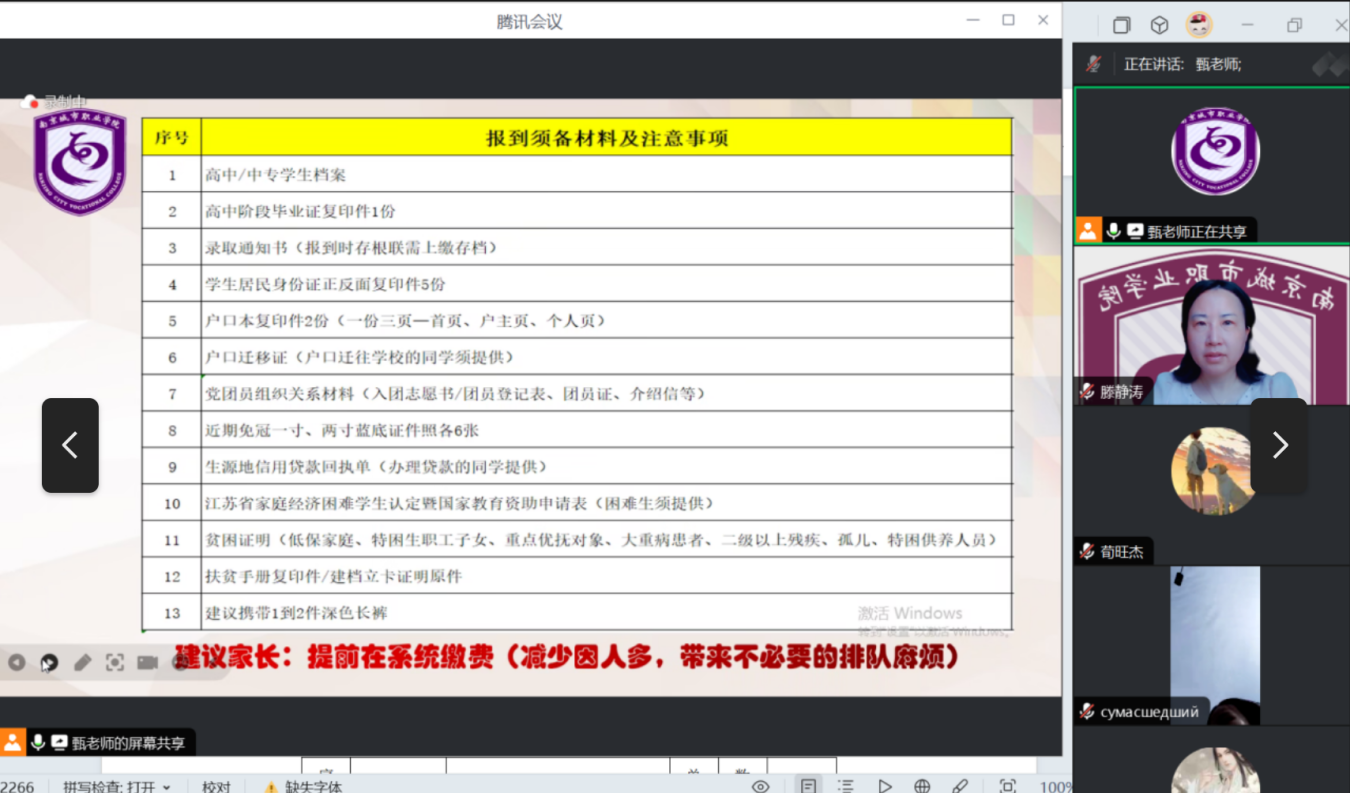1350x793 pixels.
Task: Click the play/reading mode triangle icon
Action: pyautogui.click(x=885, y=786)
